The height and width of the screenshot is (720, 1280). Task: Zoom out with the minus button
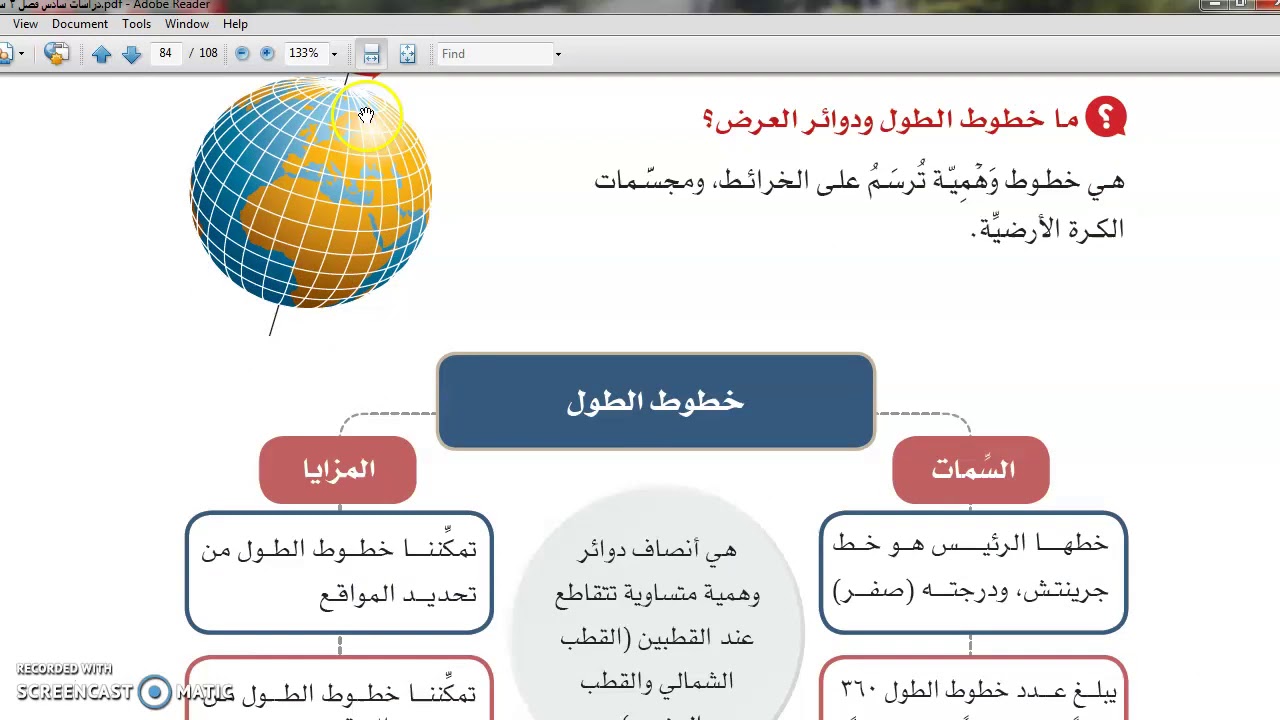tap(242, 54)
